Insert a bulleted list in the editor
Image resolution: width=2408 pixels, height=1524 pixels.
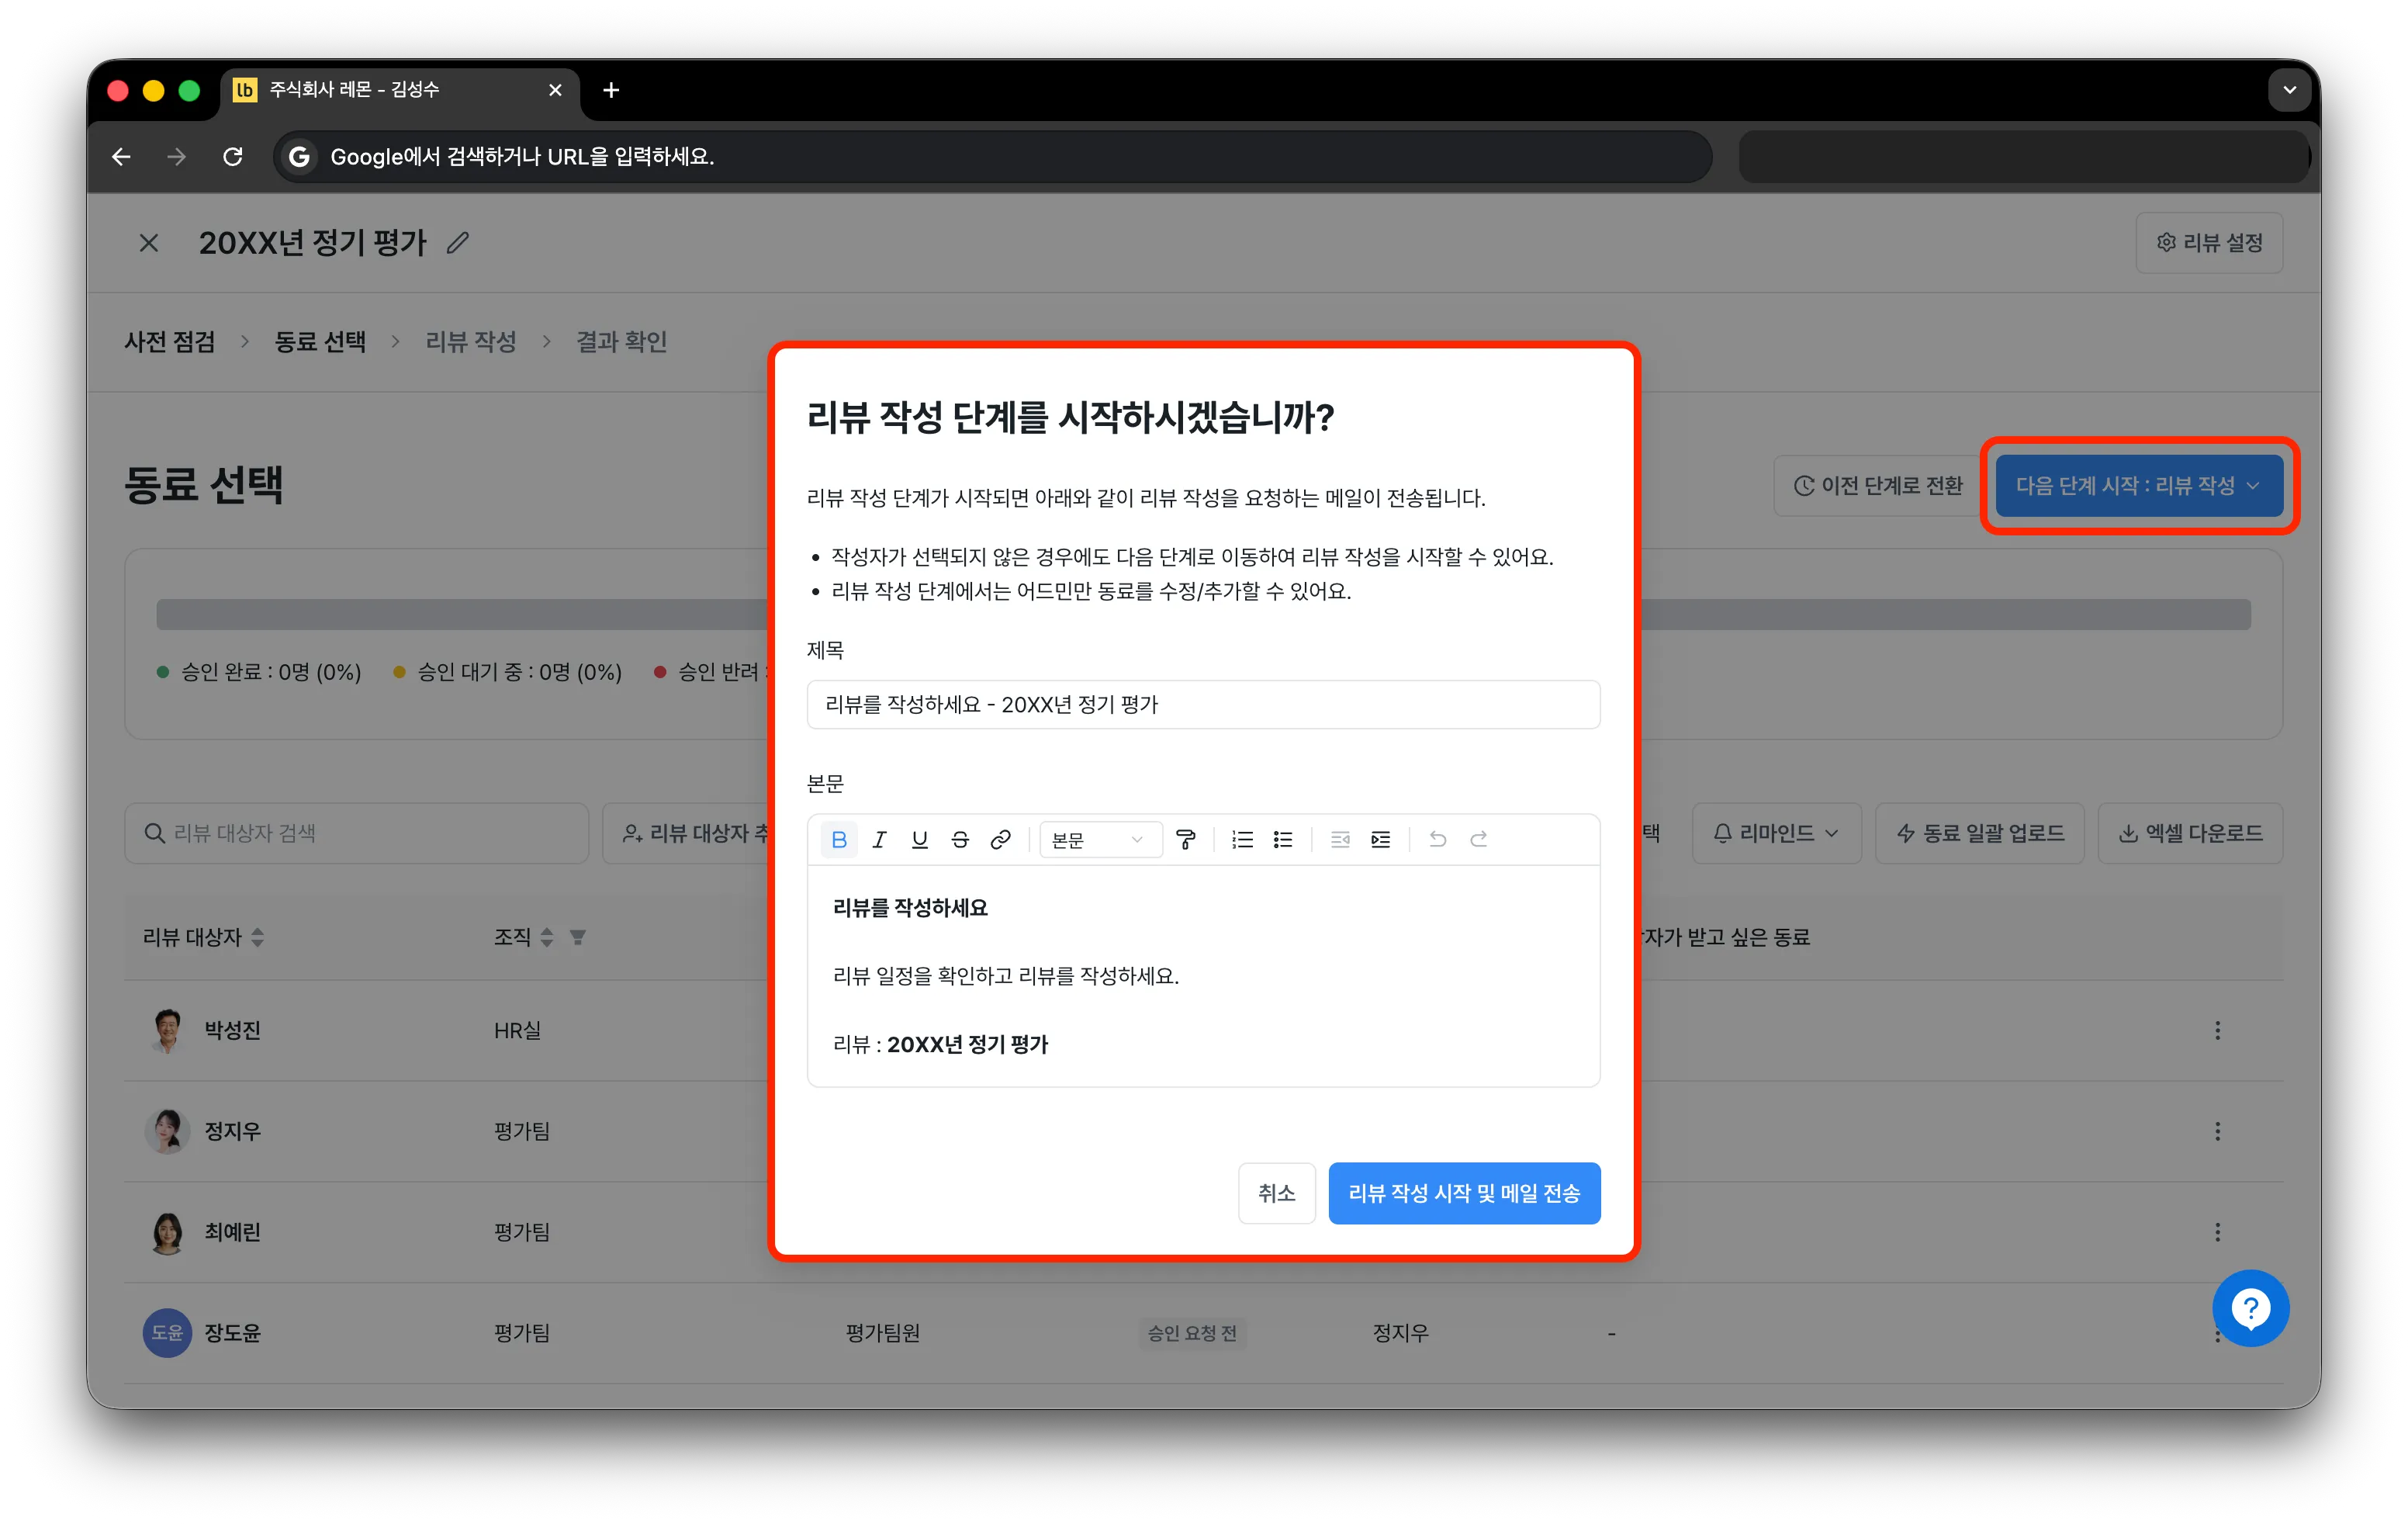click(1283, 839)
